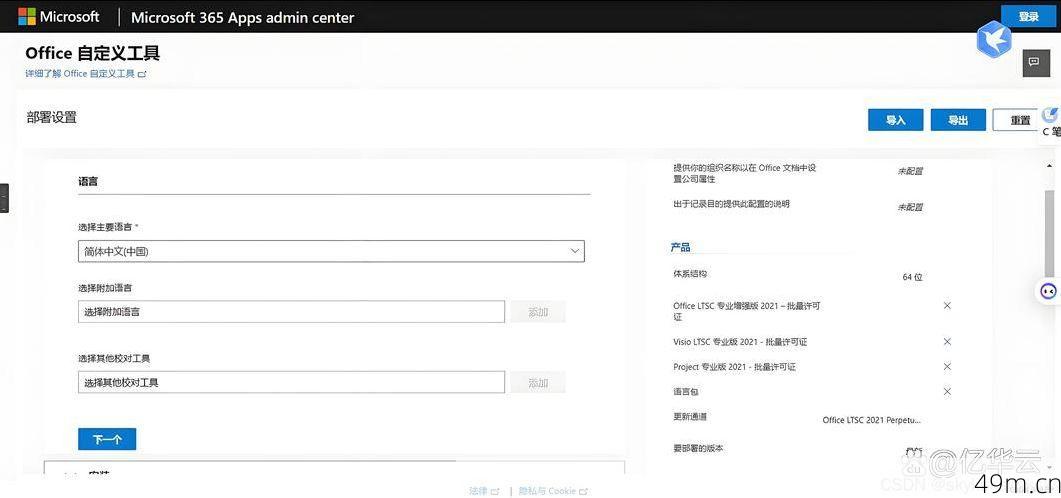Expand the 选择主要语言 dropdown
Screen dimensions: 1061x498
click(331, 252)
